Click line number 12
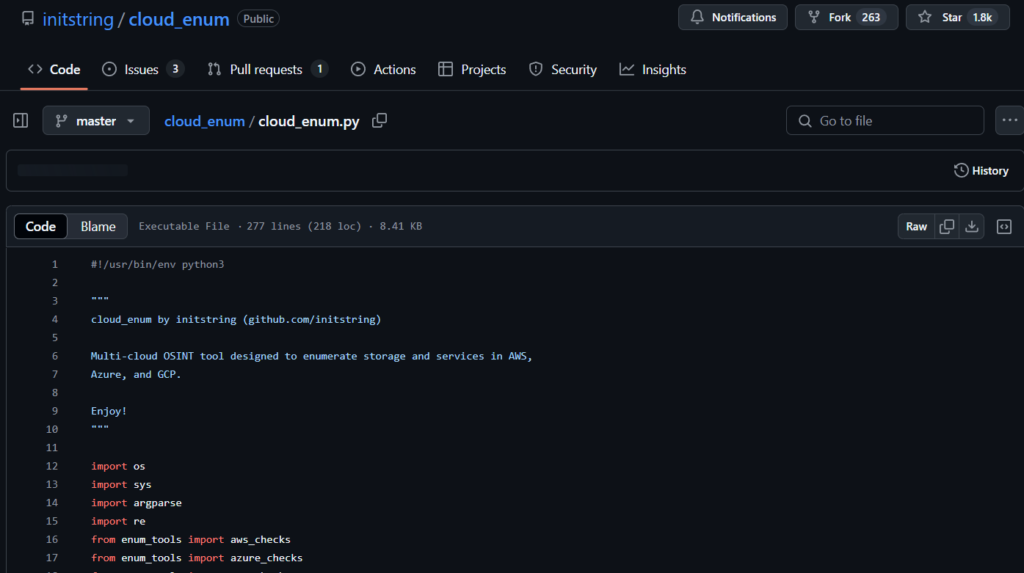 point(52,466)
